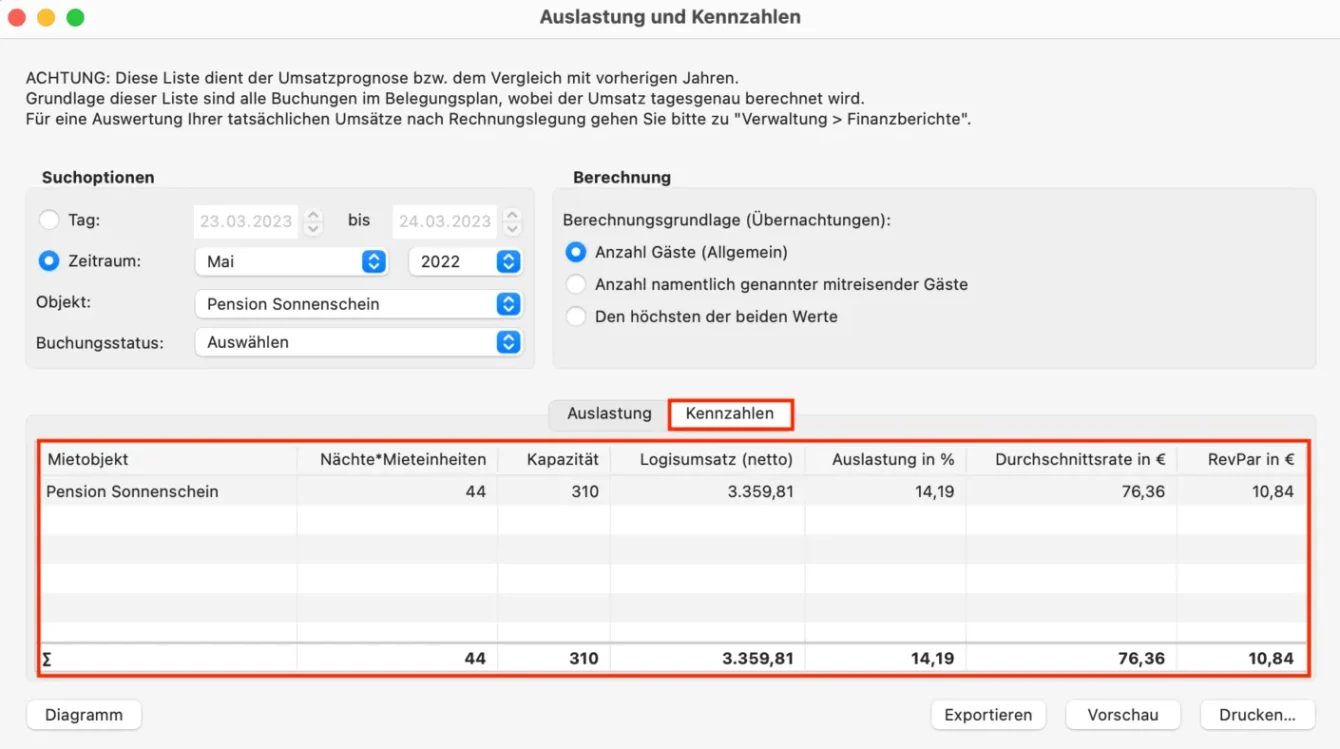The height and width of the screenshot is (749, 1340).
Task: Select the Tag radio button
Action: (x=49, y=220)
